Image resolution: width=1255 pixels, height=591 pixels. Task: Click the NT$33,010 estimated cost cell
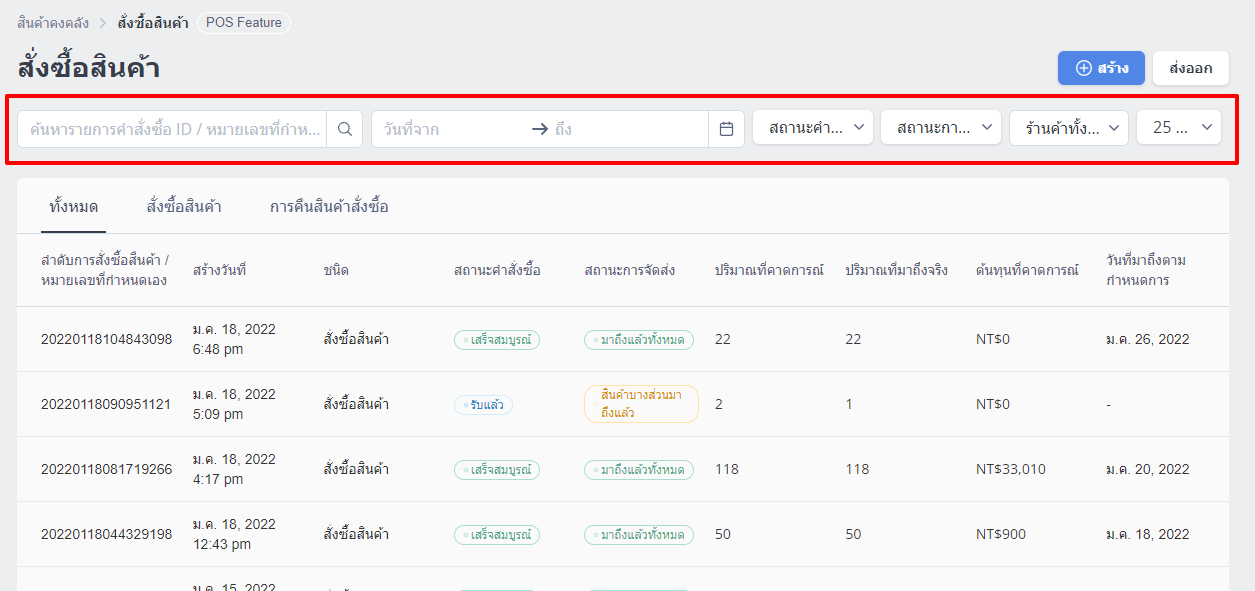pos(1011,469)
